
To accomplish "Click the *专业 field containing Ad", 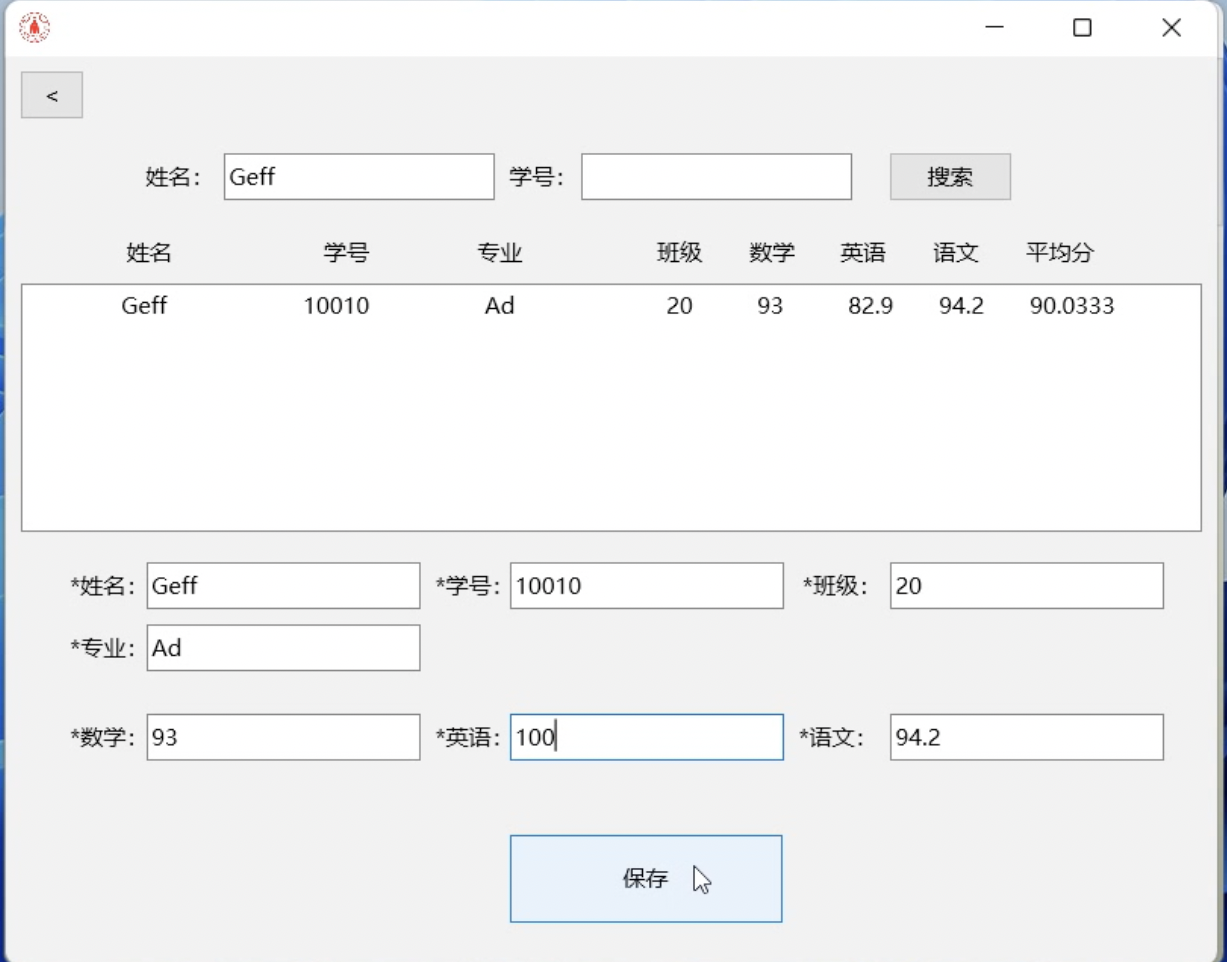I will click(283, 648).
